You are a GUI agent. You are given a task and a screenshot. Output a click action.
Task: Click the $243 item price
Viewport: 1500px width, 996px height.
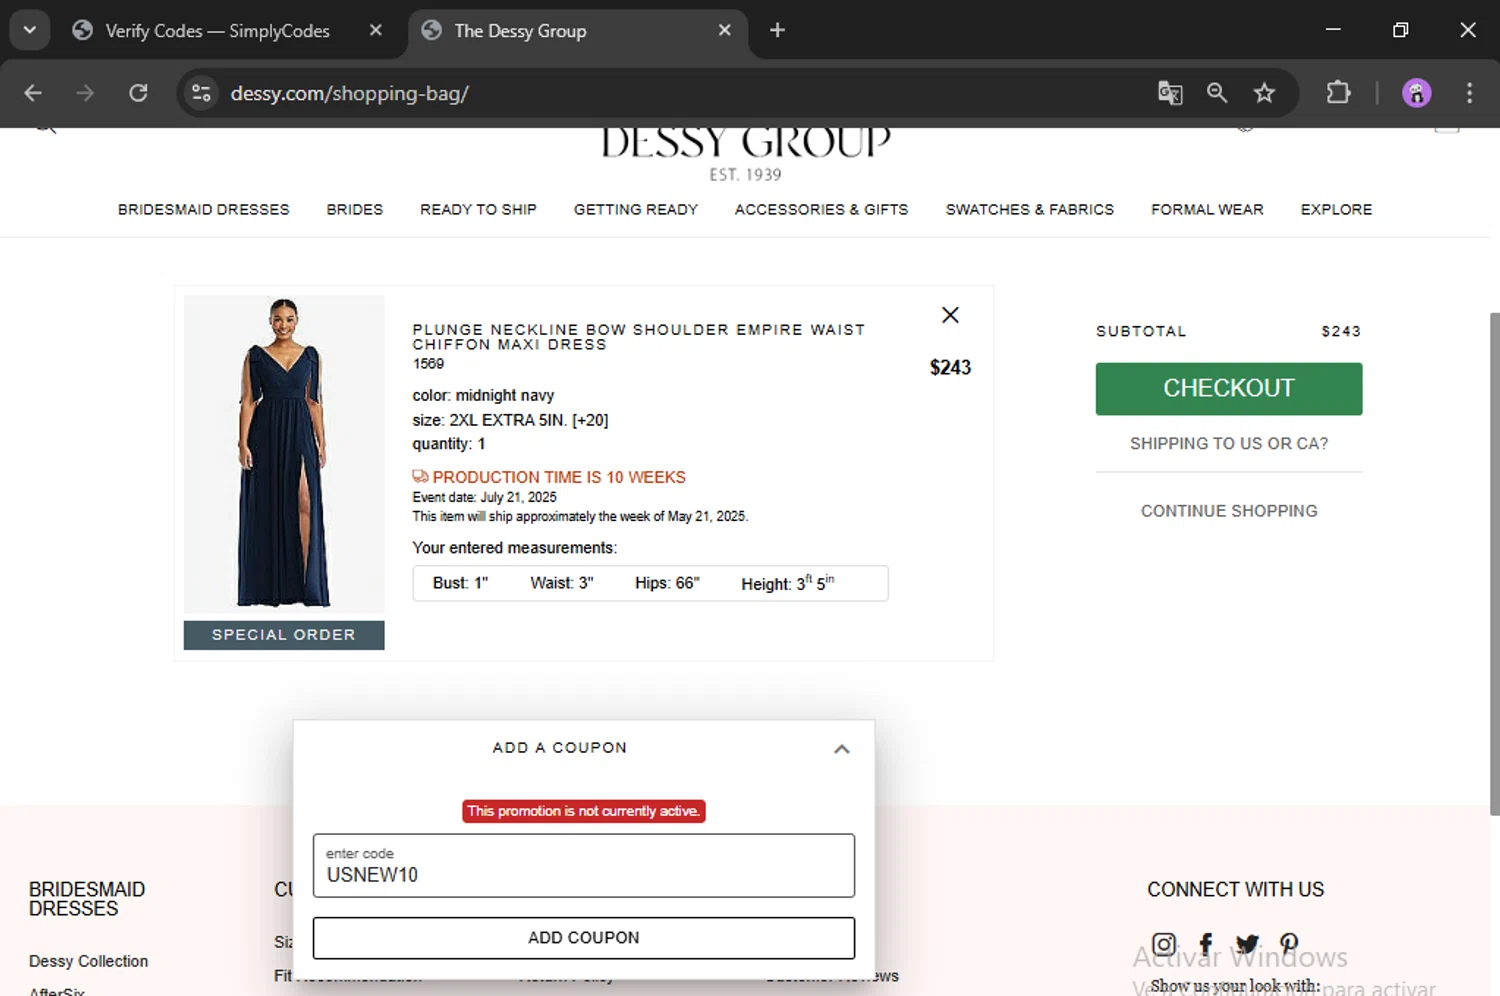pos(950,367)
